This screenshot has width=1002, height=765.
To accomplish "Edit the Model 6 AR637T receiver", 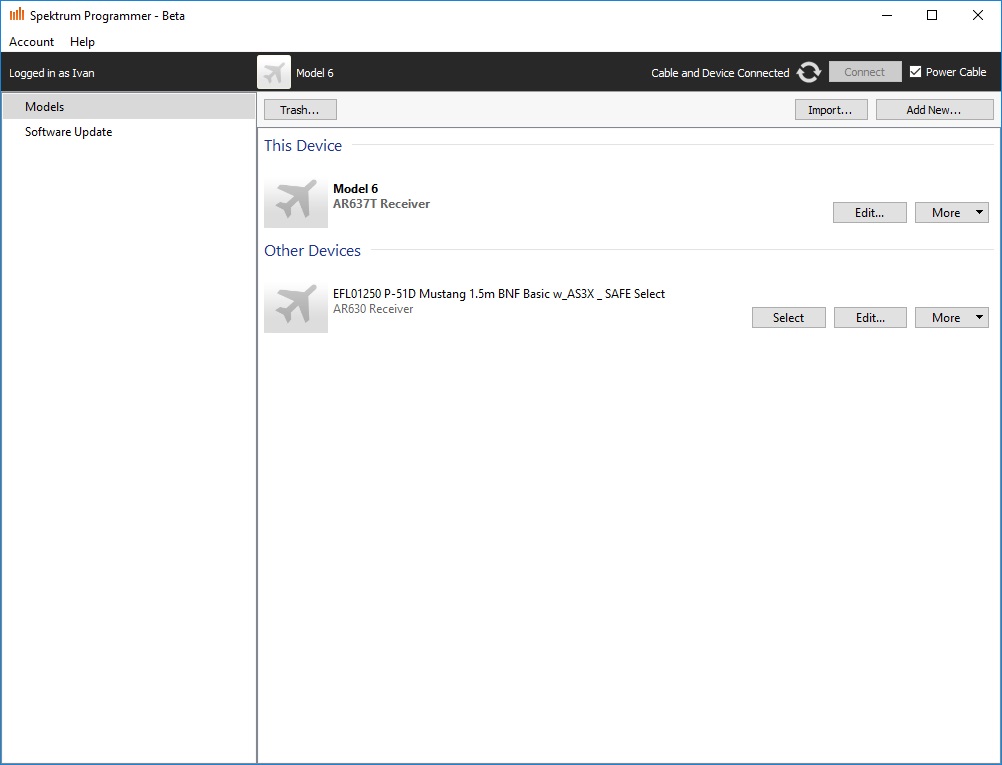I will click(x=869, y=213).
